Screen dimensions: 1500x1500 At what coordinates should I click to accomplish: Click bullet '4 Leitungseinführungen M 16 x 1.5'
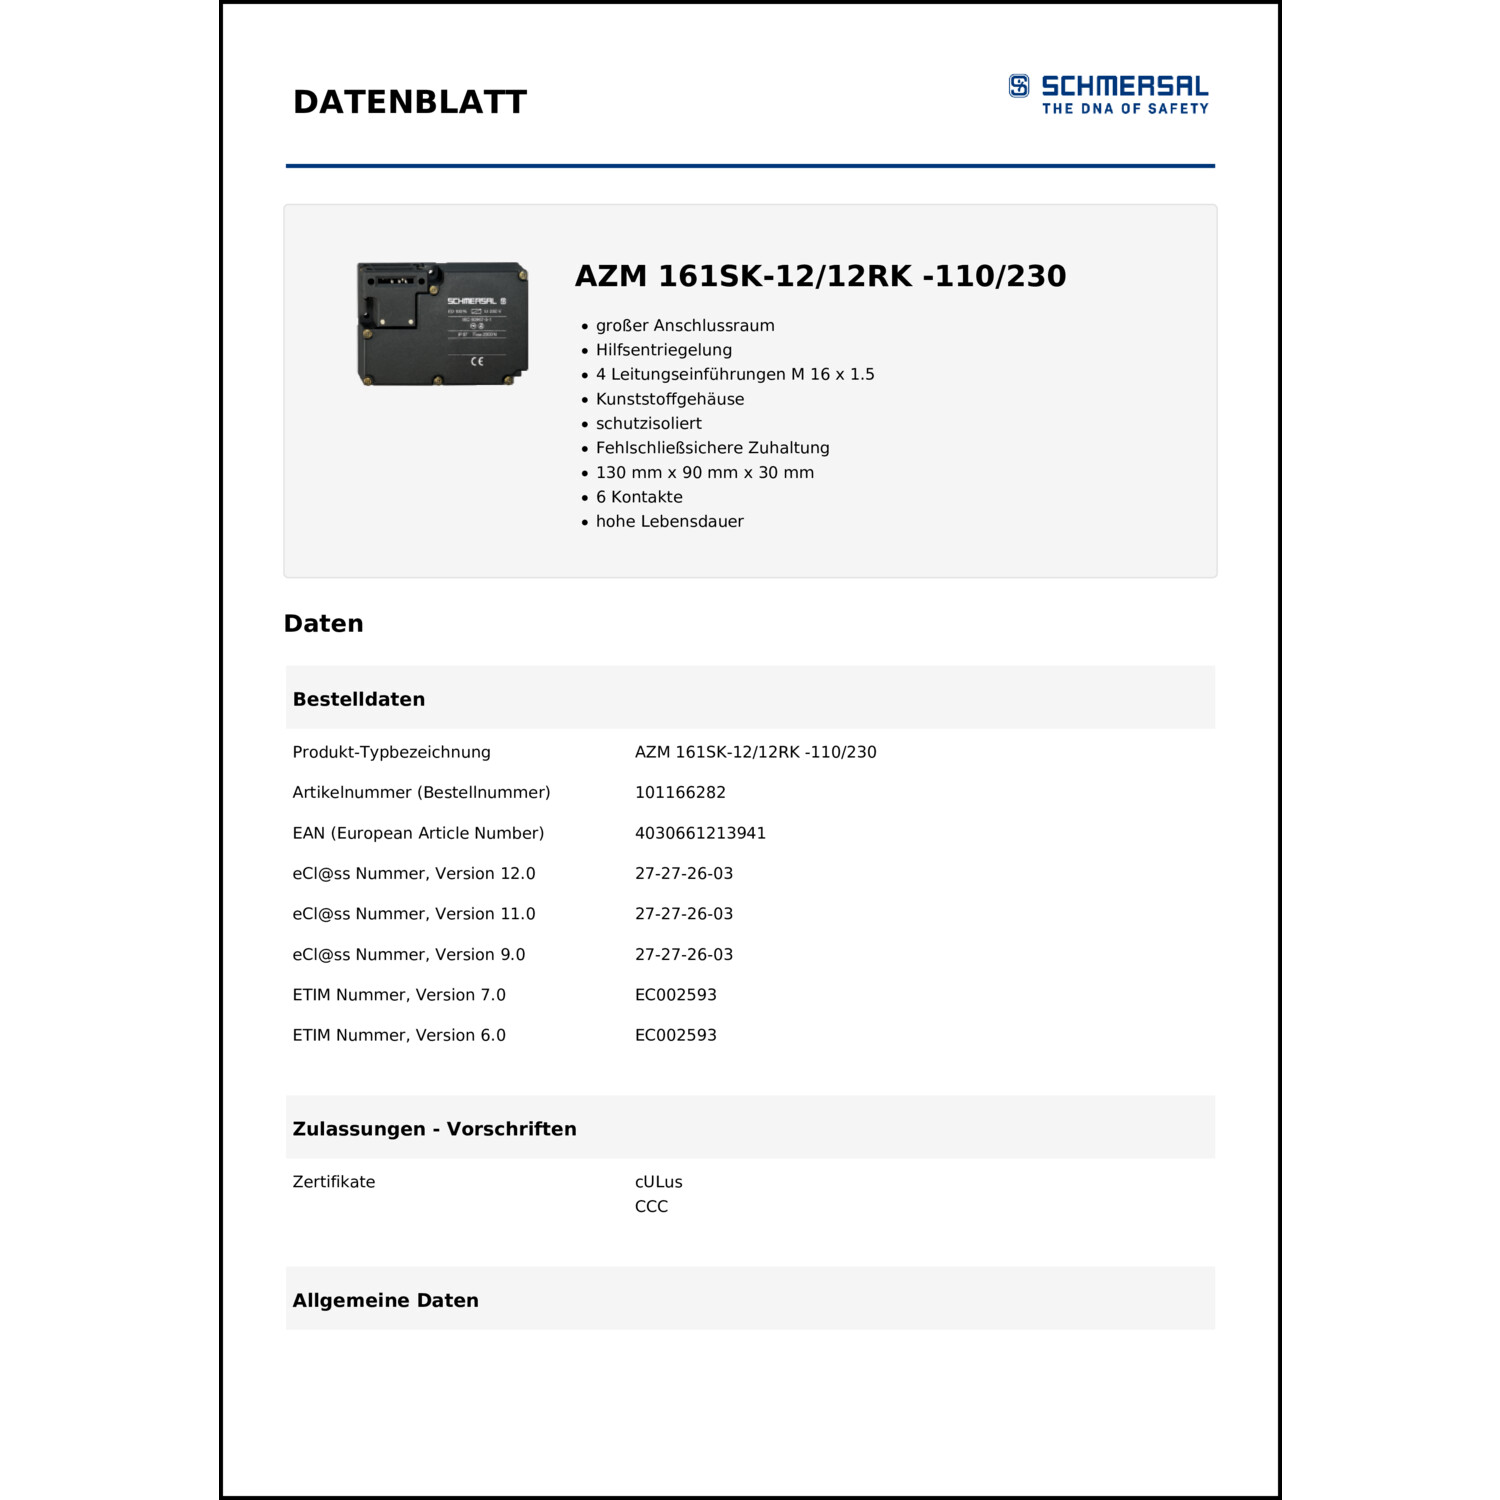tap(735, 374)
